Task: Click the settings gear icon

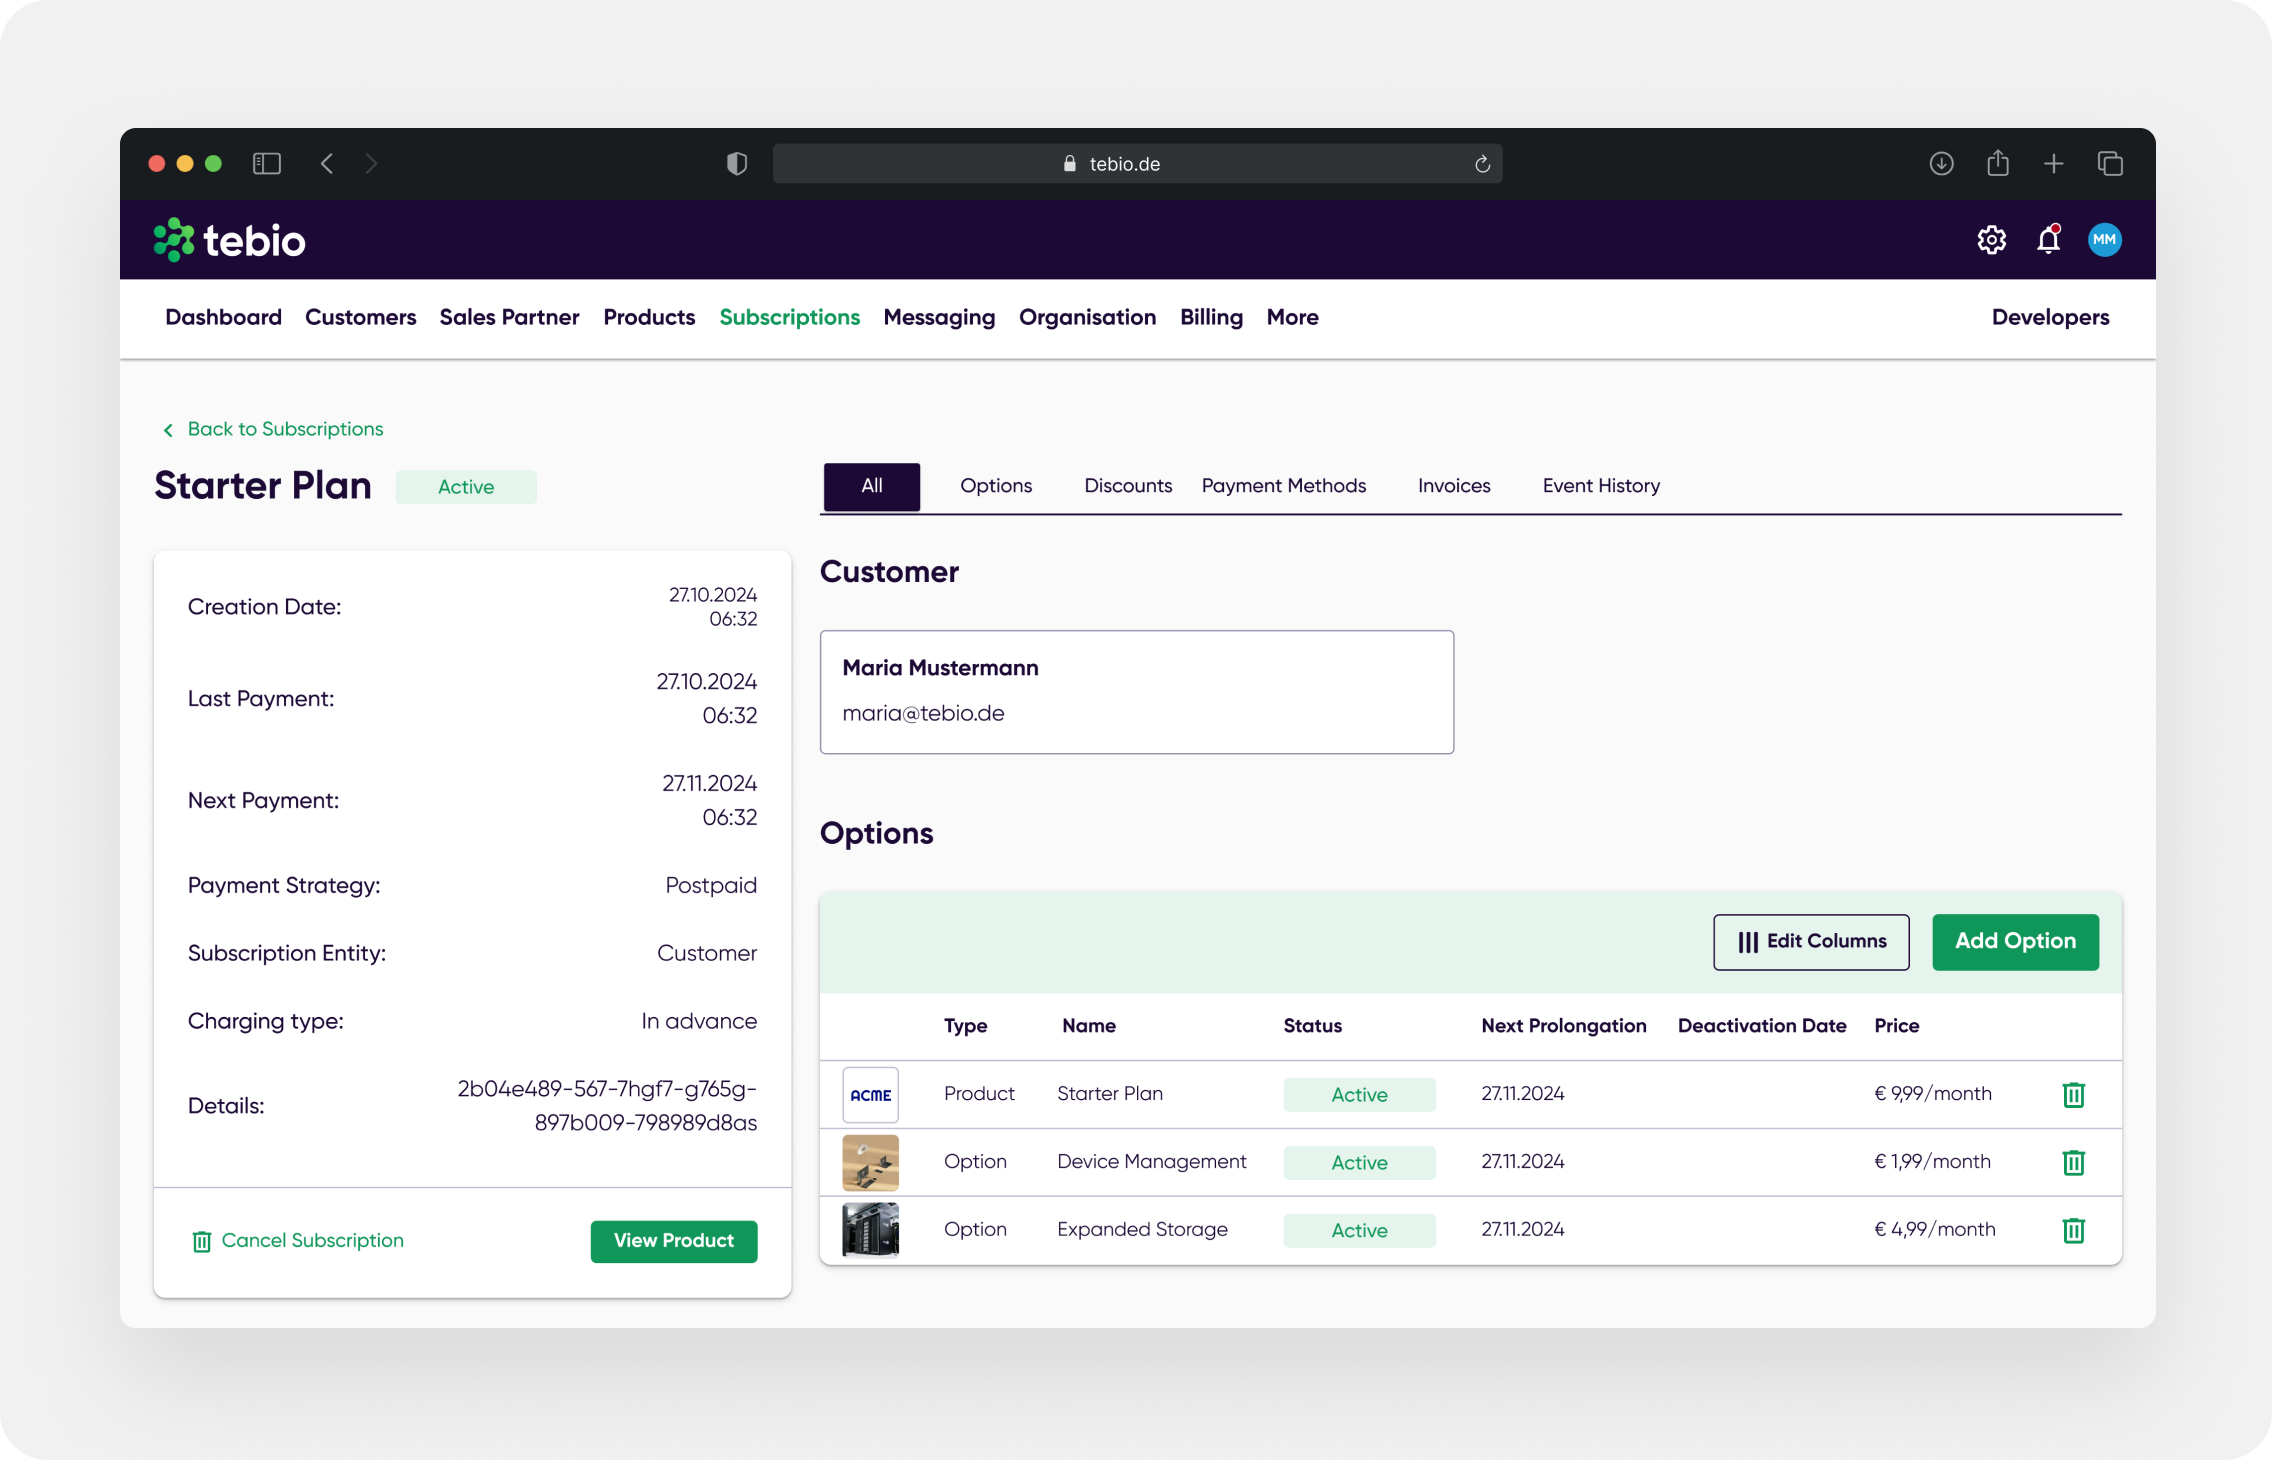Action: pos(1990,238)
